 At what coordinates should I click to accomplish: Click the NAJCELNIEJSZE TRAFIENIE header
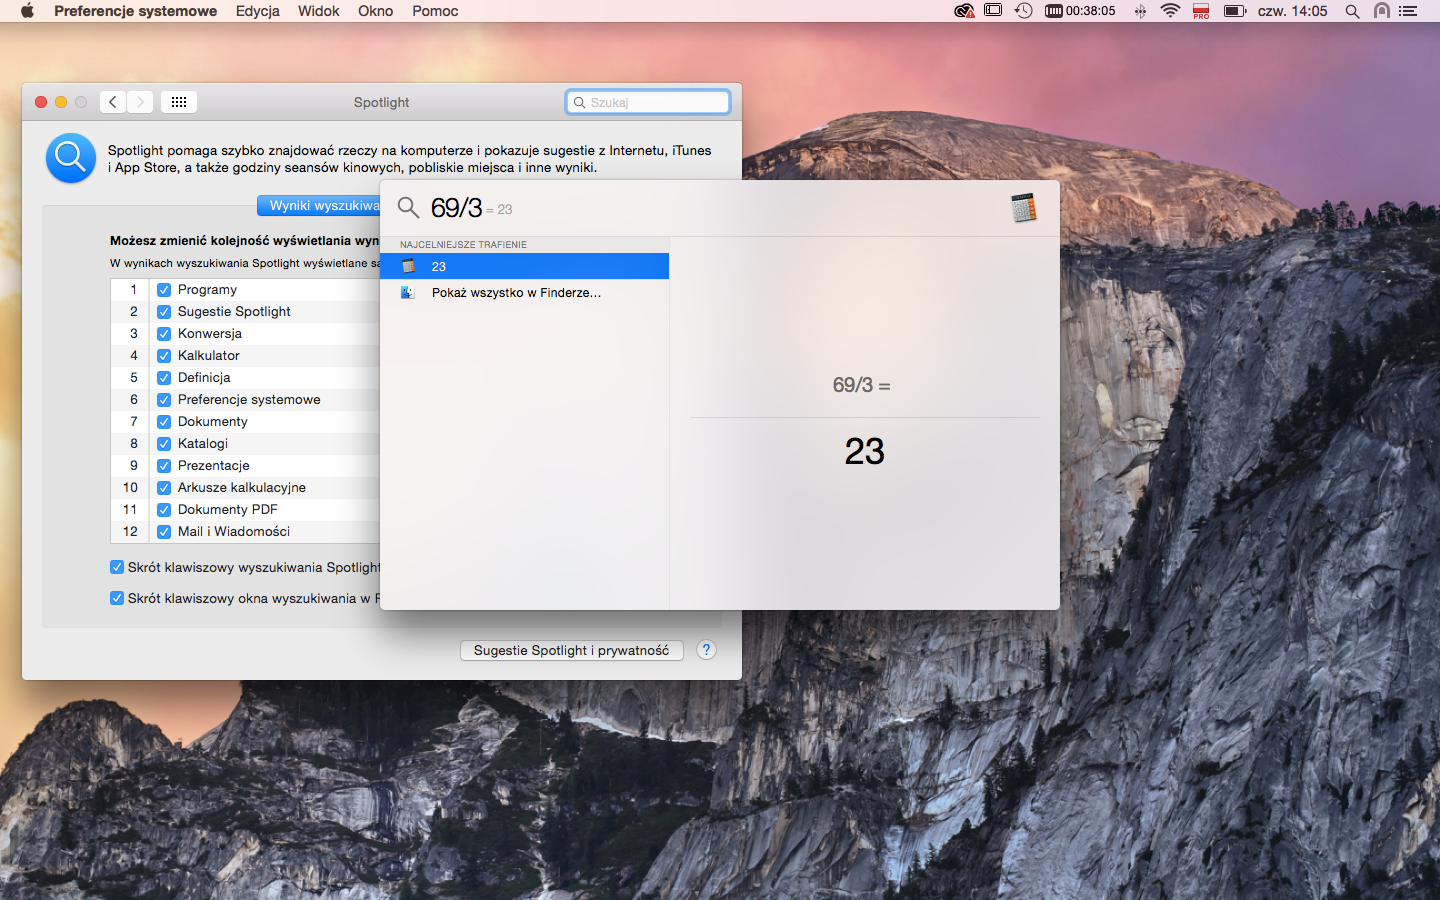point(463,244)
